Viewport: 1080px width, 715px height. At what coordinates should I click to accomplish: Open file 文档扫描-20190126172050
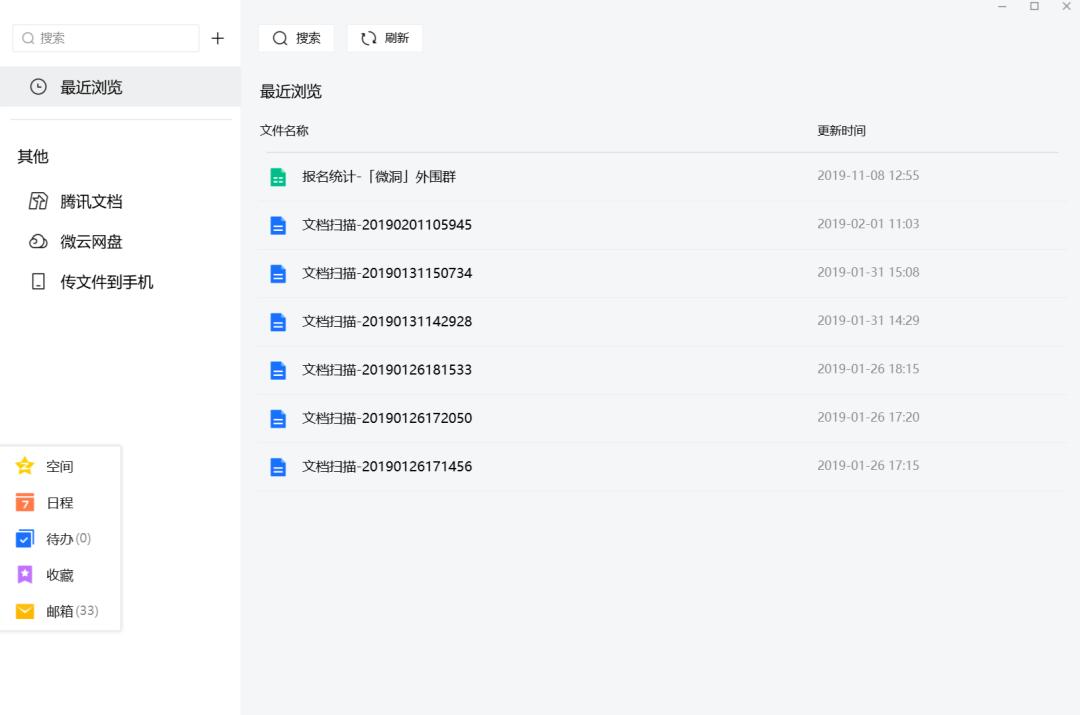(386, 417)
